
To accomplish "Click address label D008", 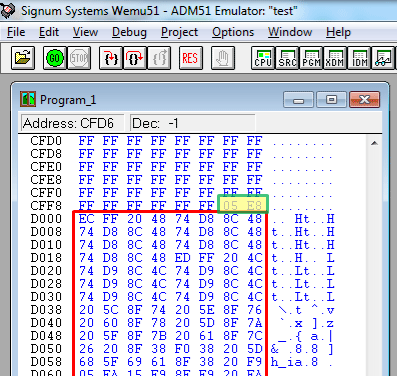I will (46, 232).
